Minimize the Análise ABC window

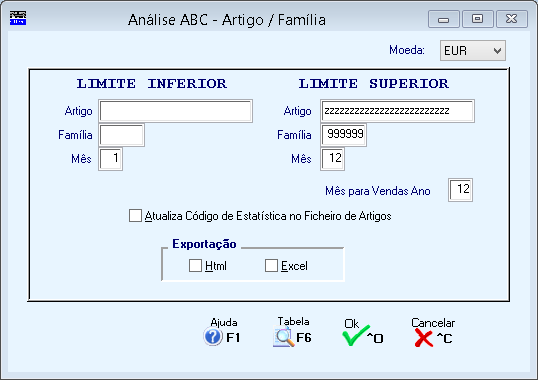[x=444, y=19]
